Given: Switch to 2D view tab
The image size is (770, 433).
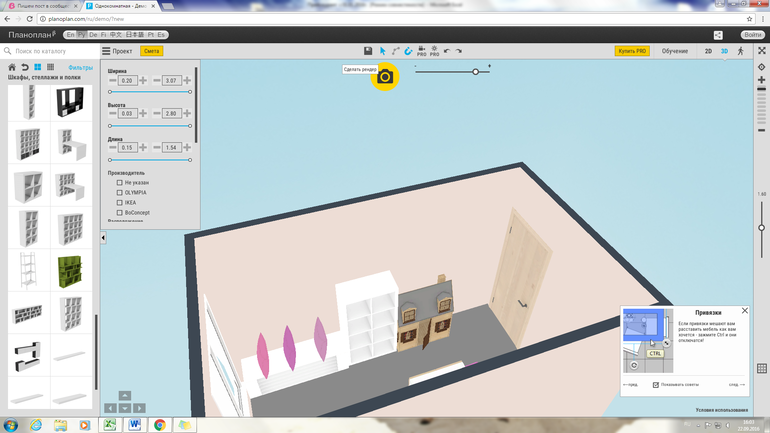Looking at the screenshot, I should coord(708,51).
